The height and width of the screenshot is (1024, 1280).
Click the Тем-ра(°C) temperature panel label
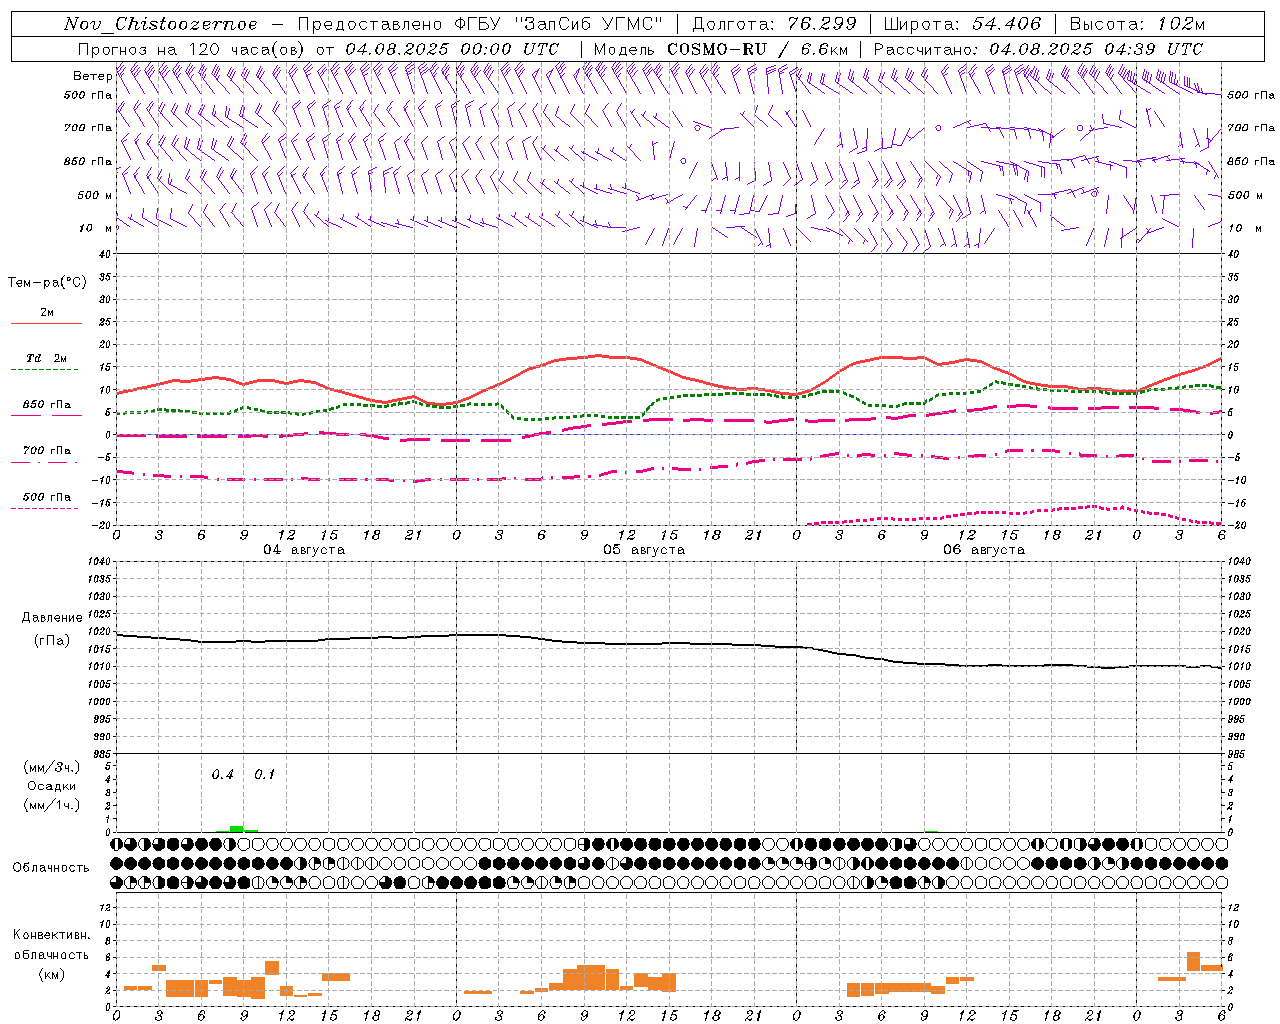(x=47, y=283)
